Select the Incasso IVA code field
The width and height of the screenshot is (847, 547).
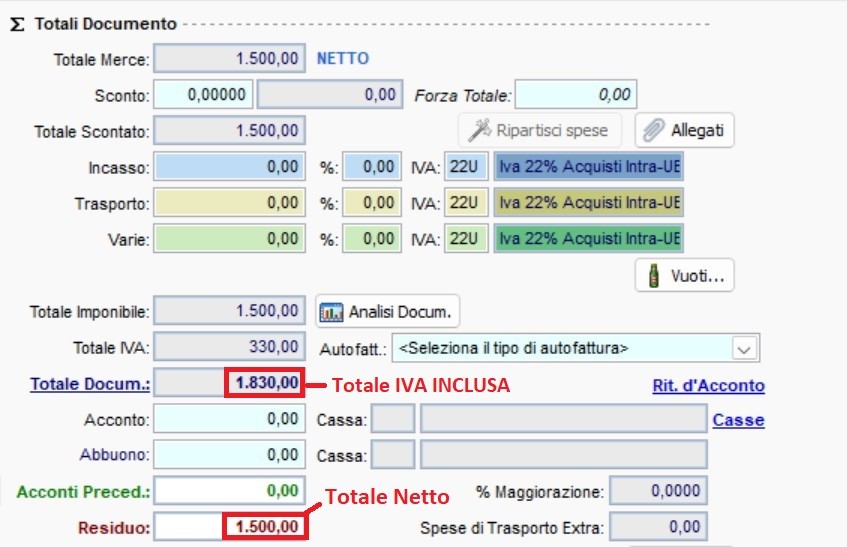click(x=465, y=167)
